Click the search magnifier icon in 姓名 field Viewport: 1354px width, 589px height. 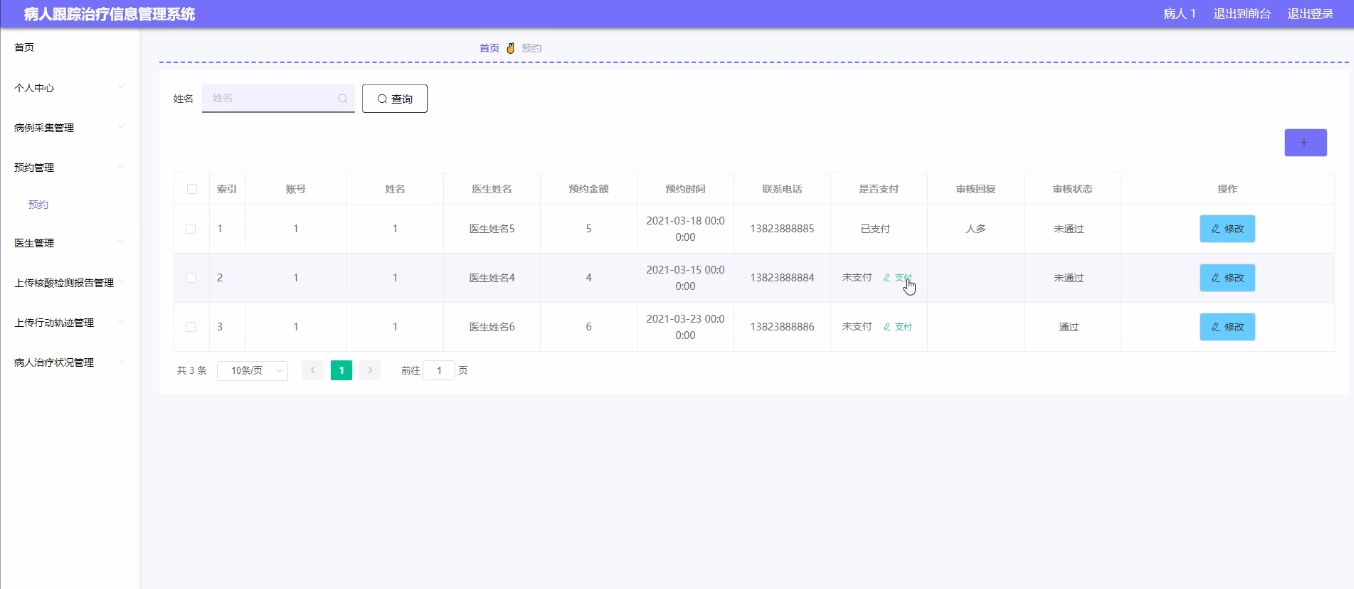(343, 98)
